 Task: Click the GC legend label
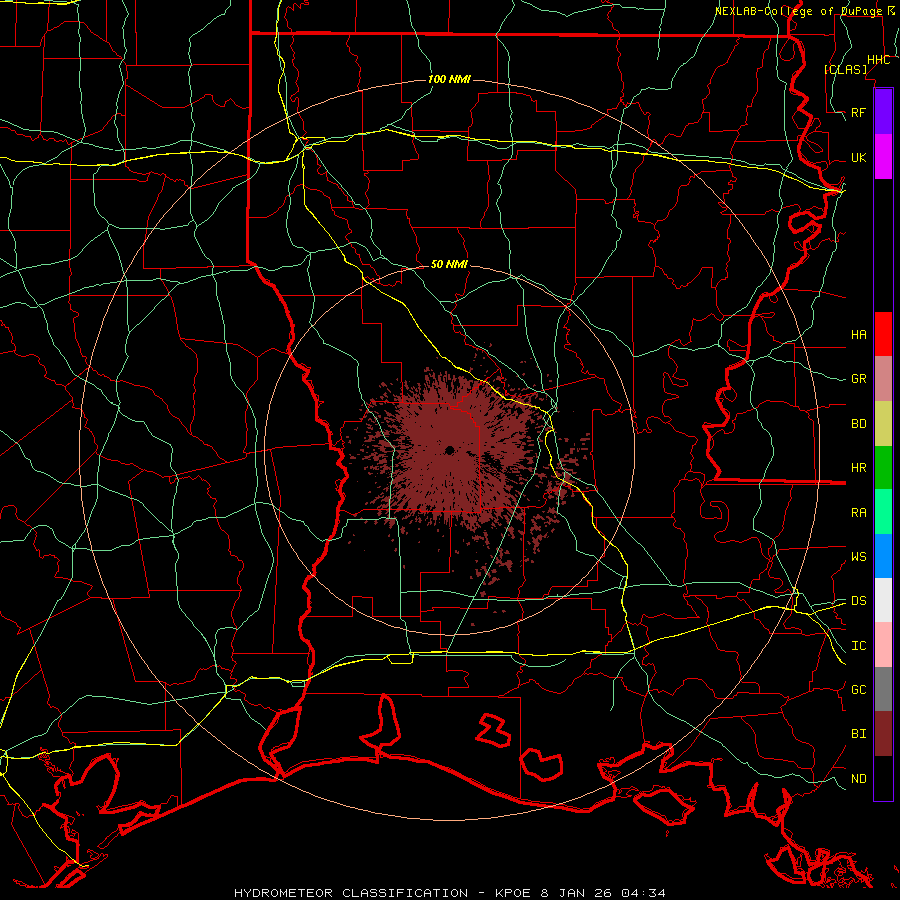tap(859, 689)
